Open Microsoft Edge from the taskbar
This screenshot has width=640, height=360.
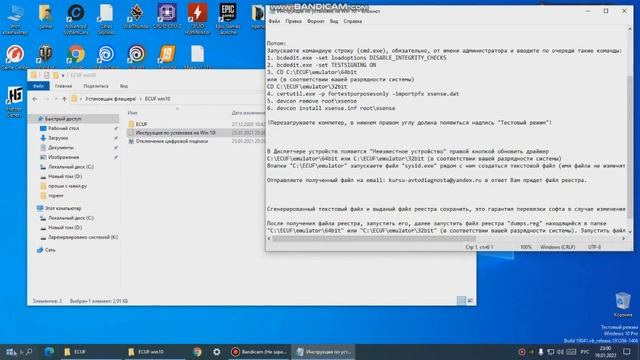[x=49, y=352]
